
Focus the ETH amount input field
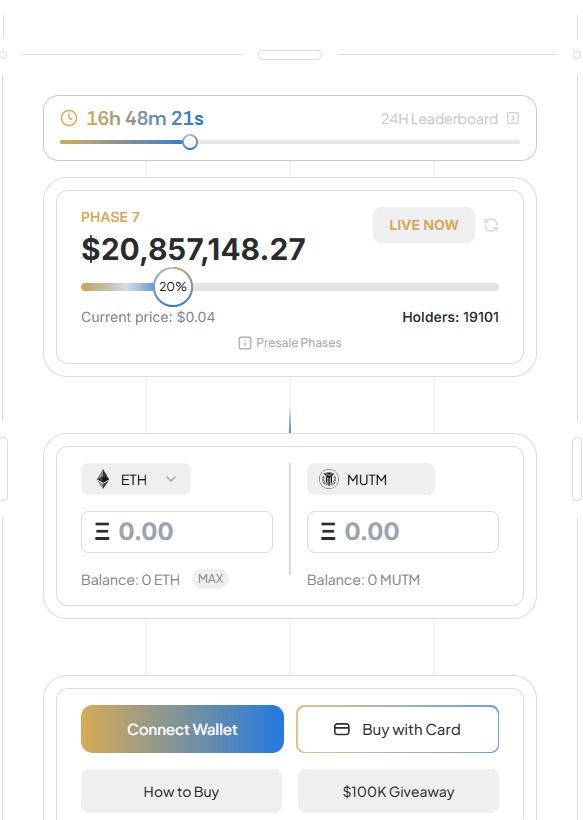click(177, 532)
